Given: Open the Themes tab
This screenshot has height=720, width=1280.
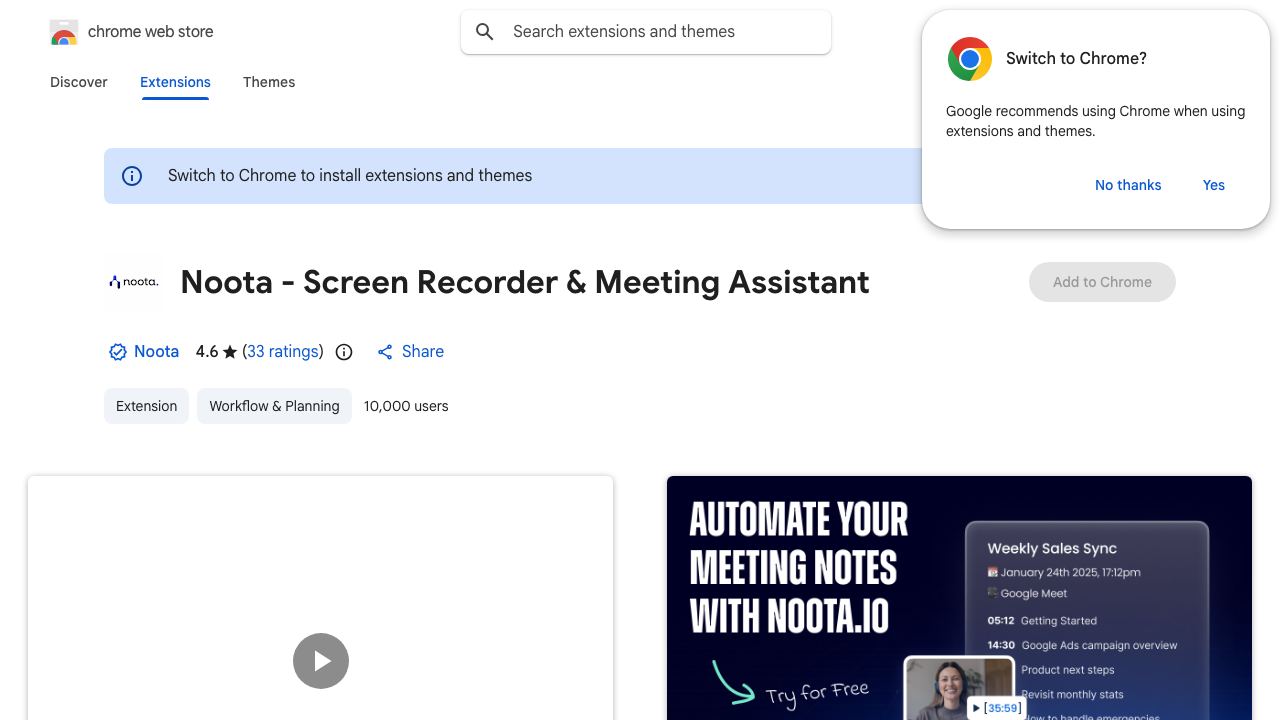Looking at the screenshot, I should point(269,82).
